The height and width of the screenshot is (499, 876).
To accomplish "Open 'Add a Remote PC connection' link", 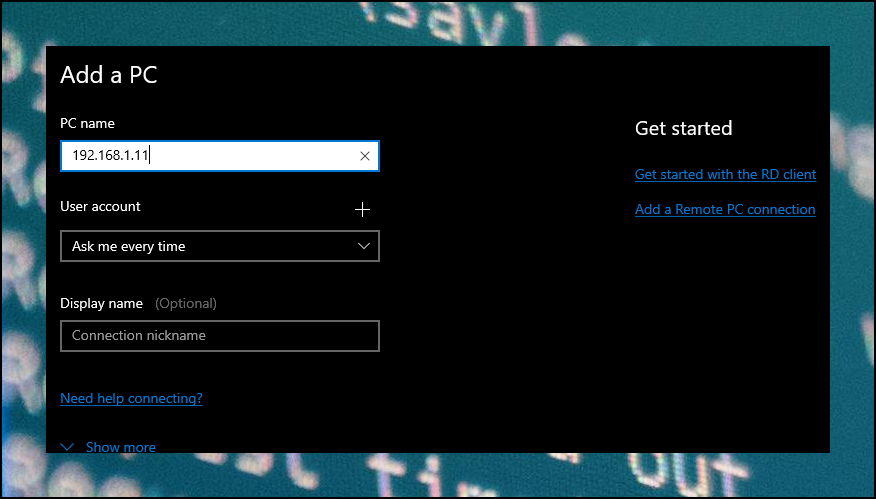I will coord(725,210).
